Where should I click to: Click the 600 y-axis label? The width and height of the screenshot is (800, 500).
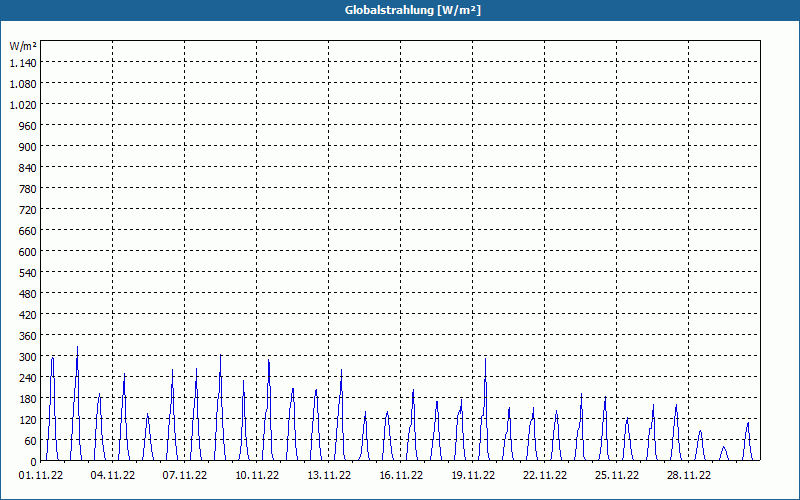pyautogui.click(x=28, y=252)
